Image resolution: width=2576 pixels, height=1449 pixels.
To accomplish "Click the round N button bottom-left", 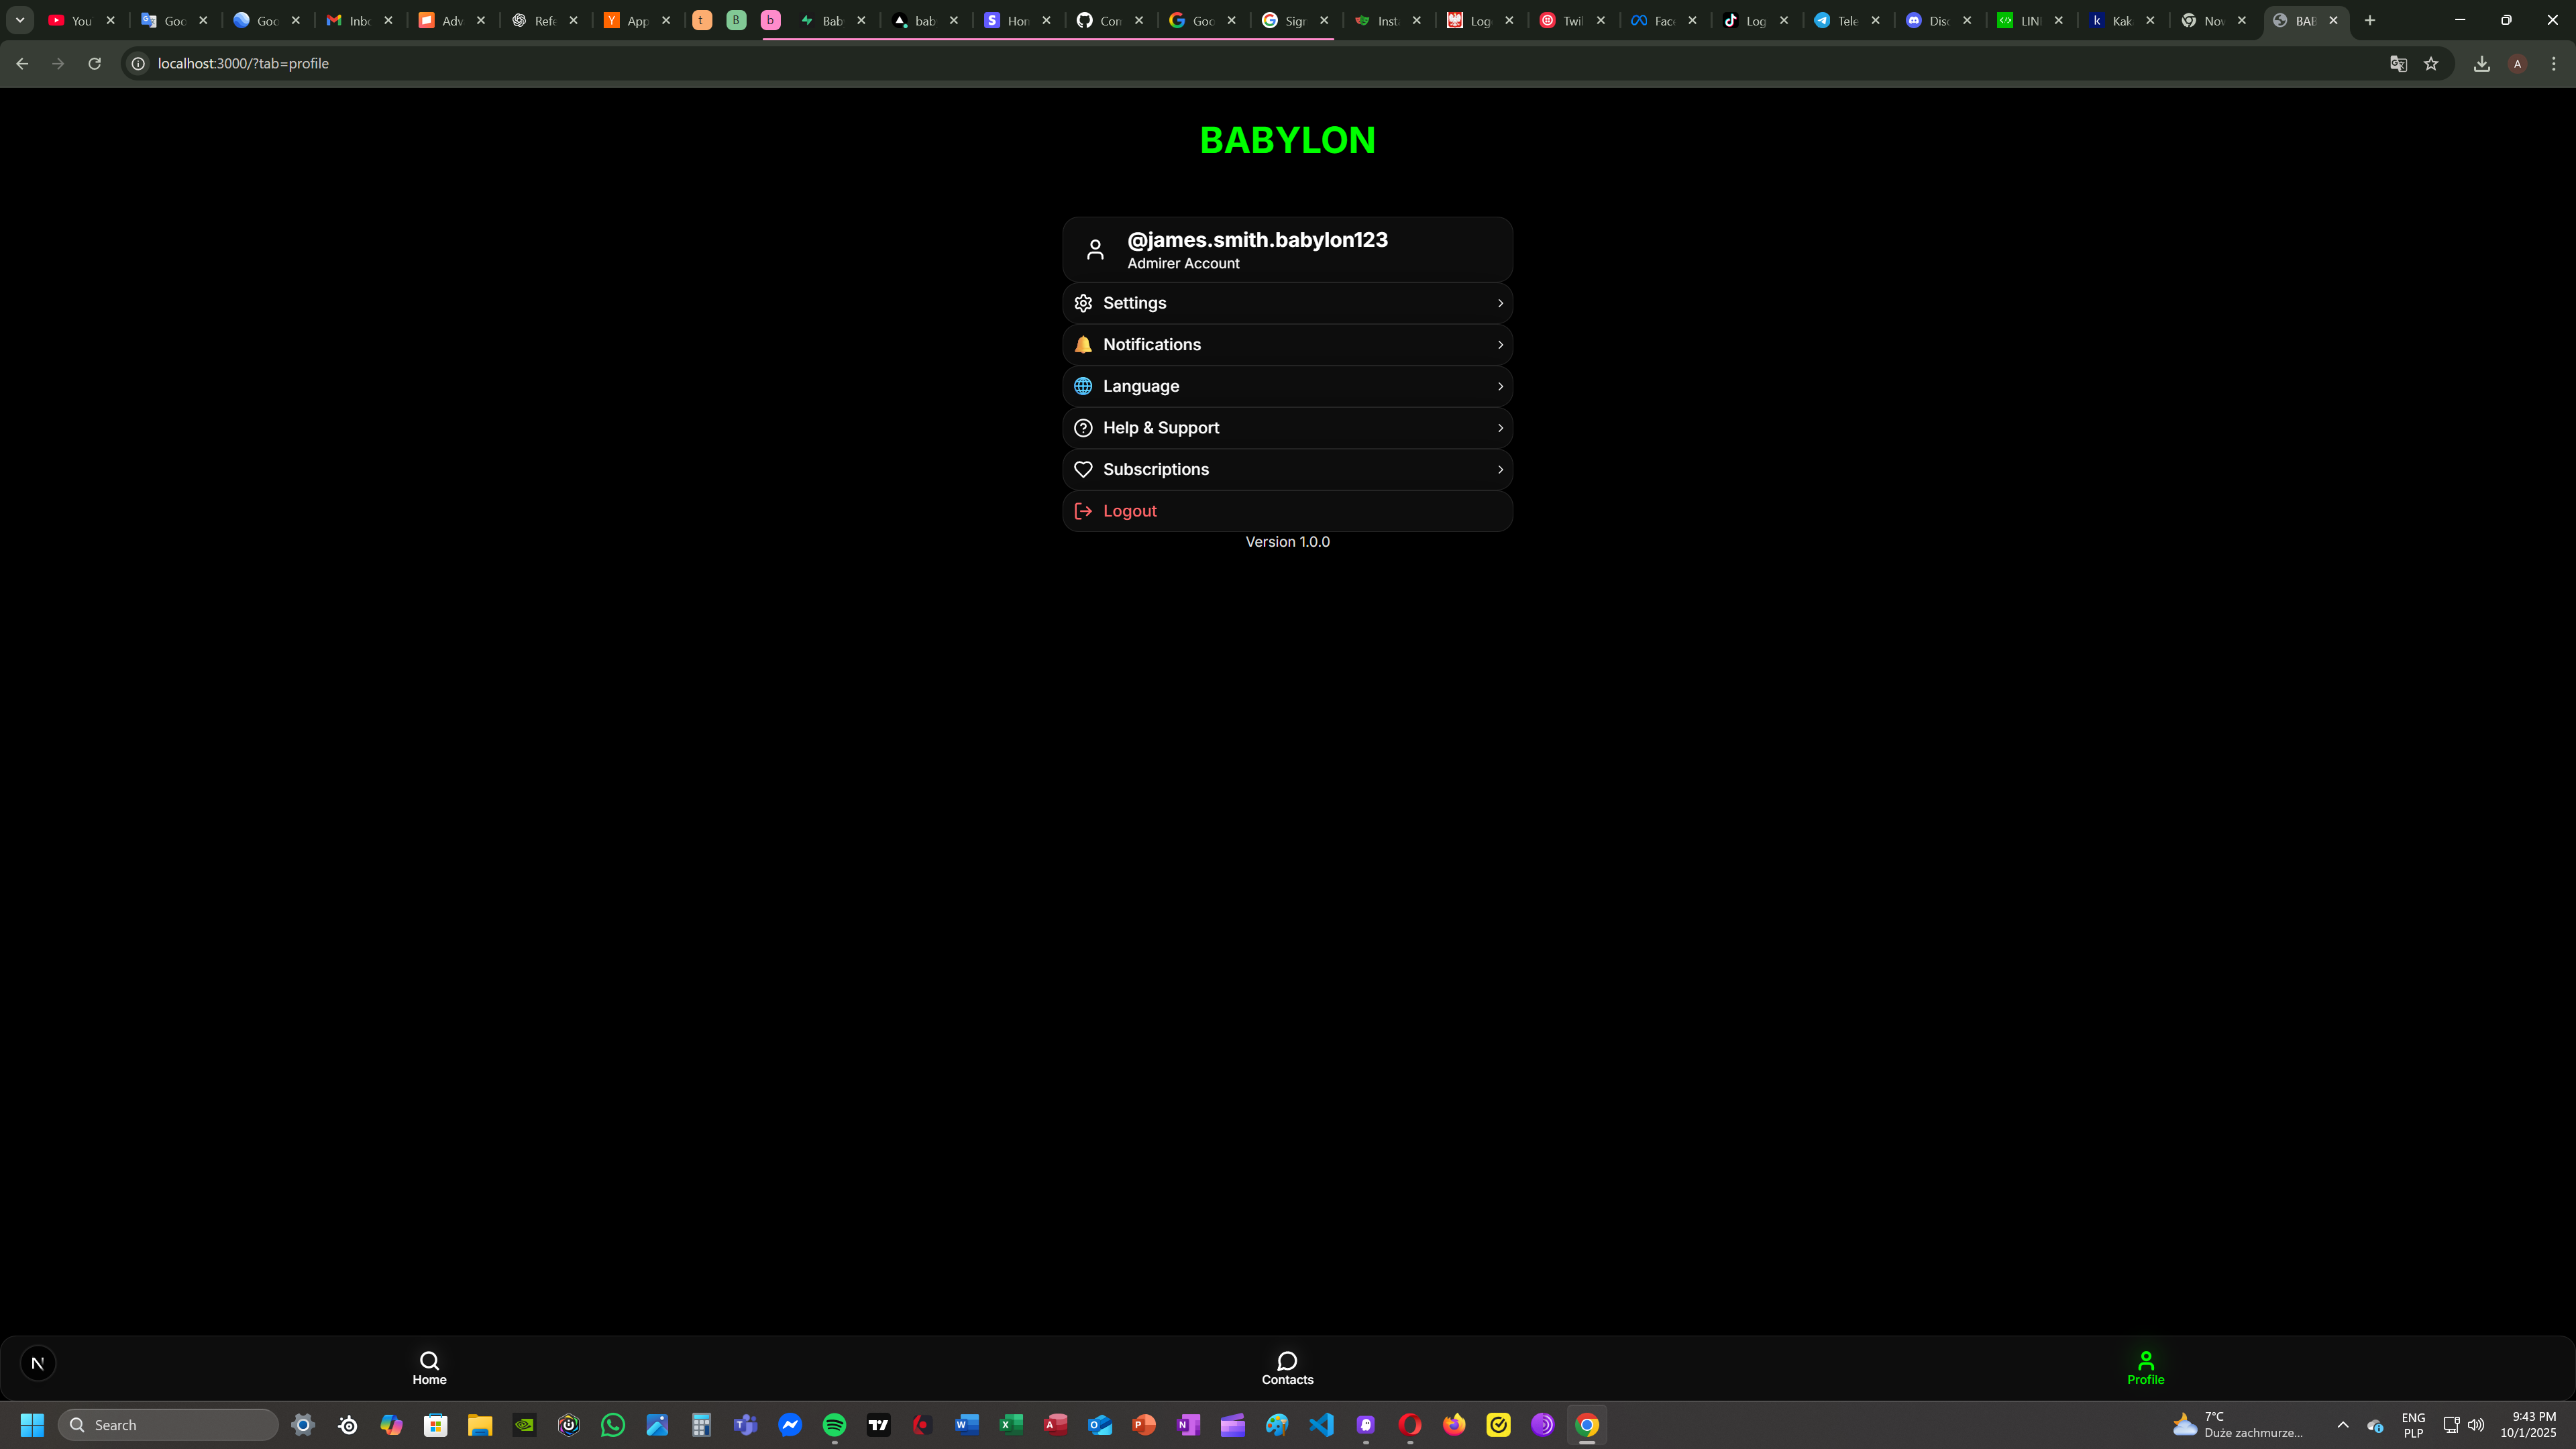I will [x=38, y=1363].
